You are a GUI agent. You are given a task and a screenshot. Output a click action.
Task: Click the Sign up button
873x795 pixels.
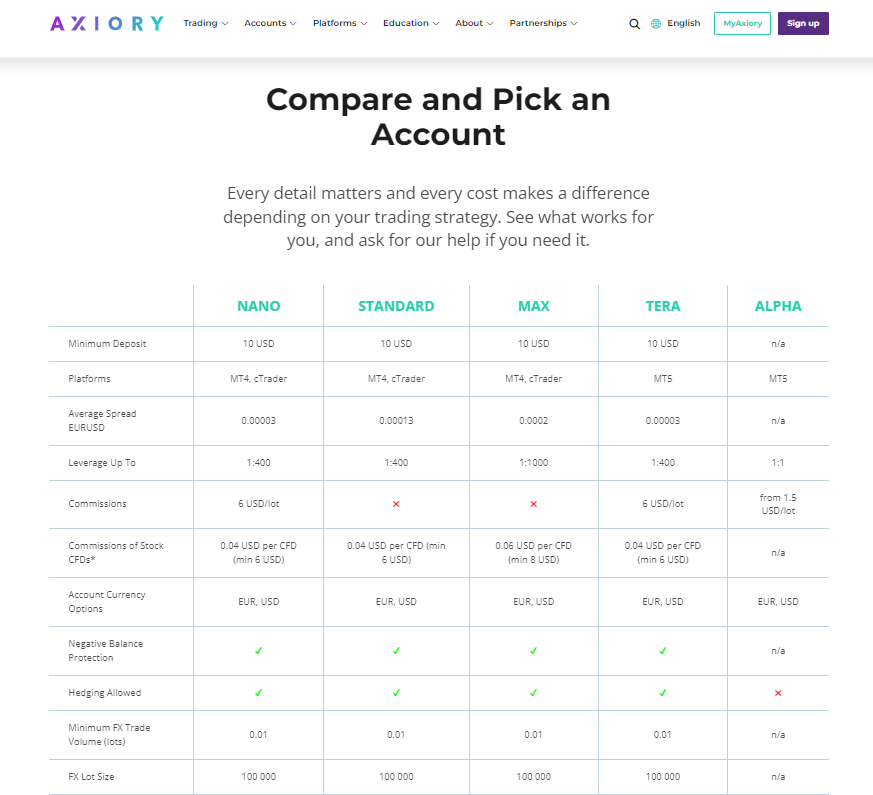point(802,23)
